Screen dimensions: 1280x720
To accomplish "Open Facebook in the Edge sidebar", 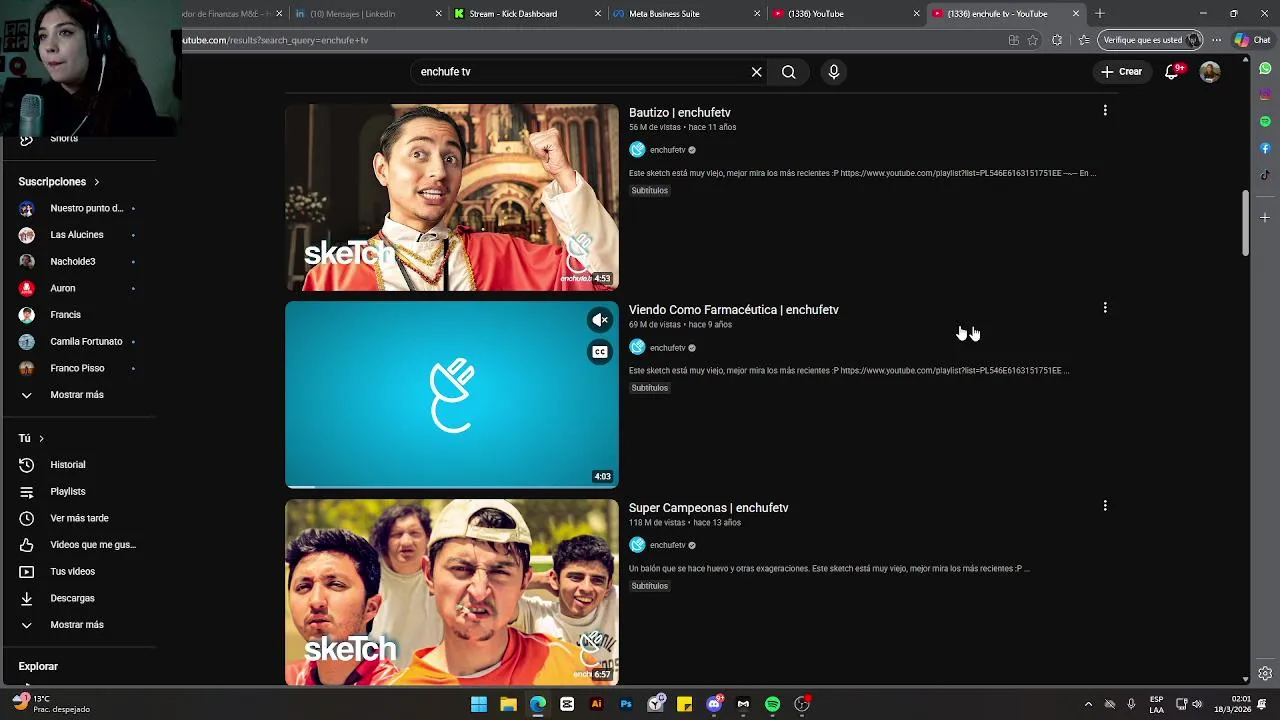I will (1265, 148).
